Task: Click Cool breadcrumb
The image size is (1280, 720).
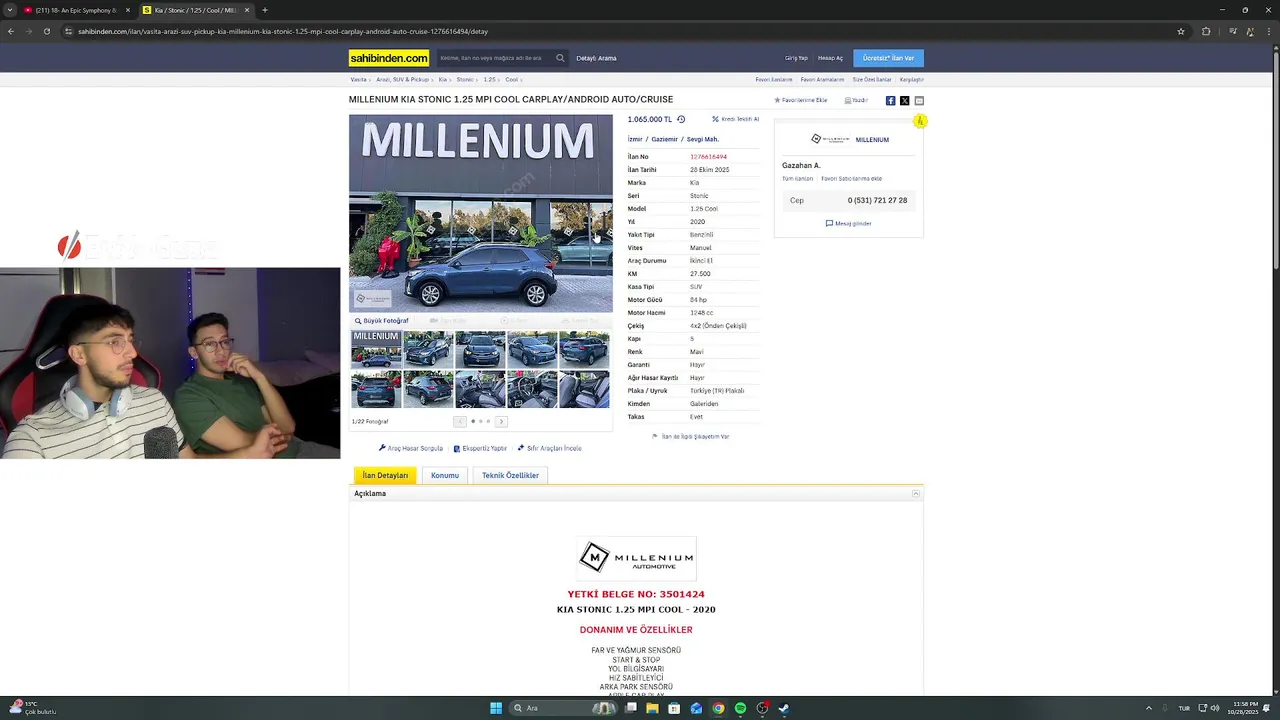Action: [x=511, y=79]
